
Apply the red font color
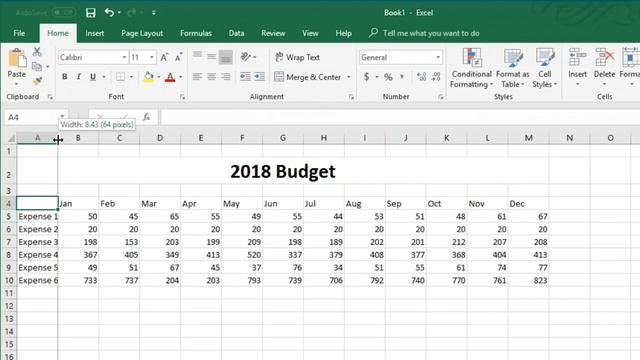click(170, 77)
